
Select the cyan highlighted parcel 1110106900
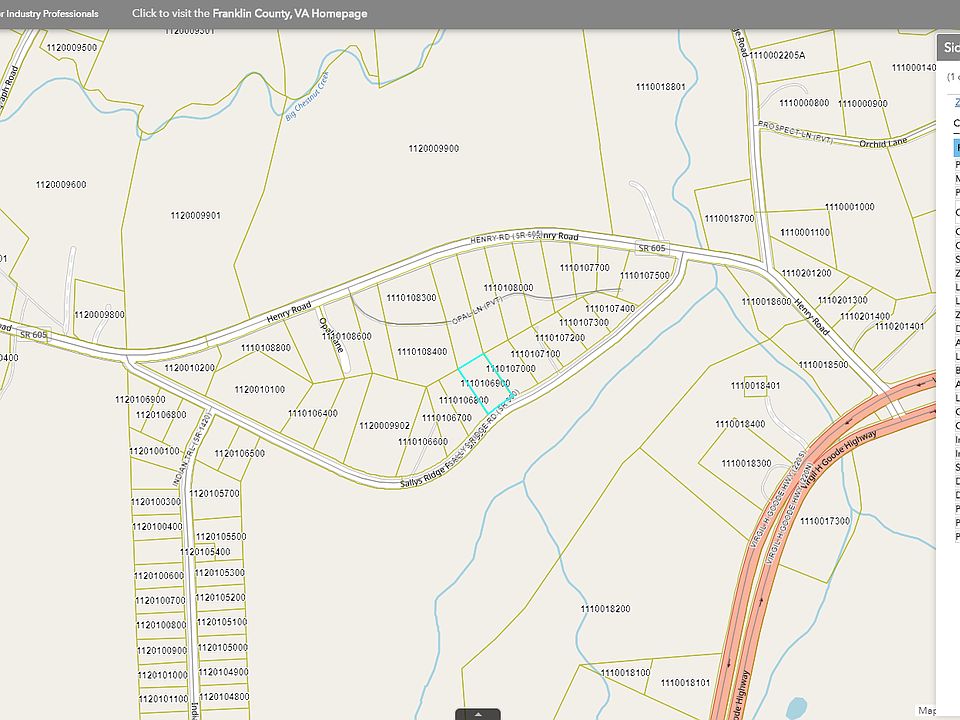pyautogui.click(x=484, y=383)
